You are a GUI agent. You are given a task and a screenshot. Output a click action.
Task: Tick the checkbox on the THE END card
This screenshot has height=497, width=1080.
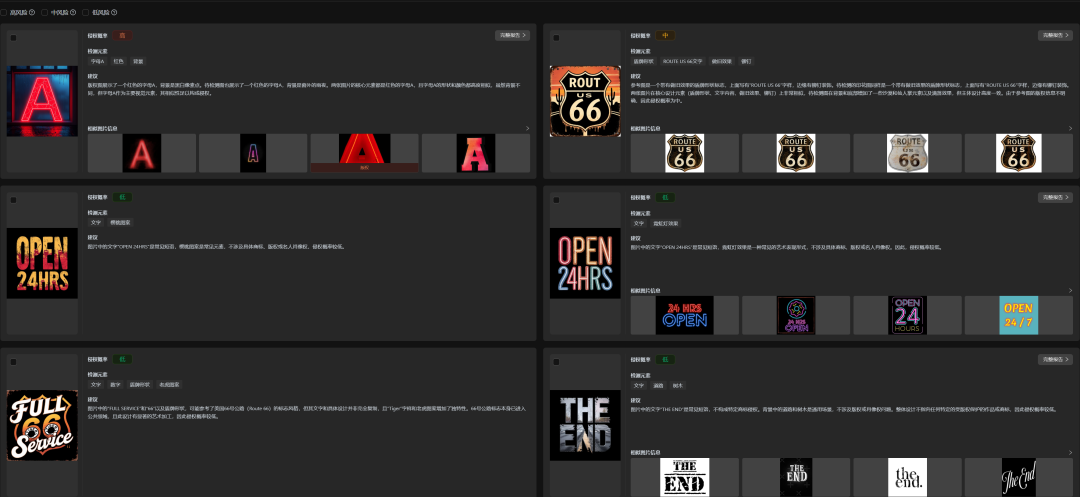556,362
